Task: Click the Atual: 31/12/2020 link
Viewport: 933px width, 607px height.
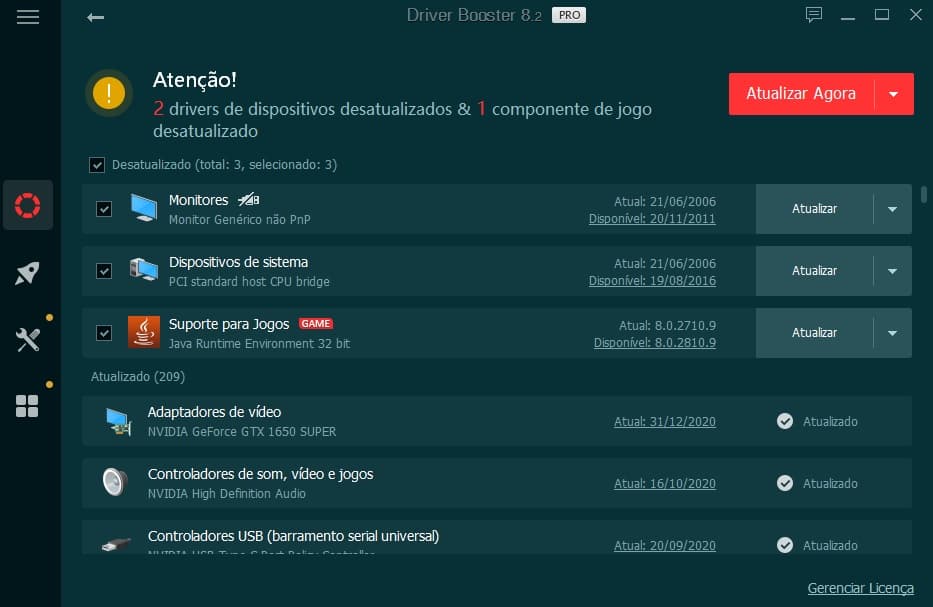Action: tap(665, 422)
